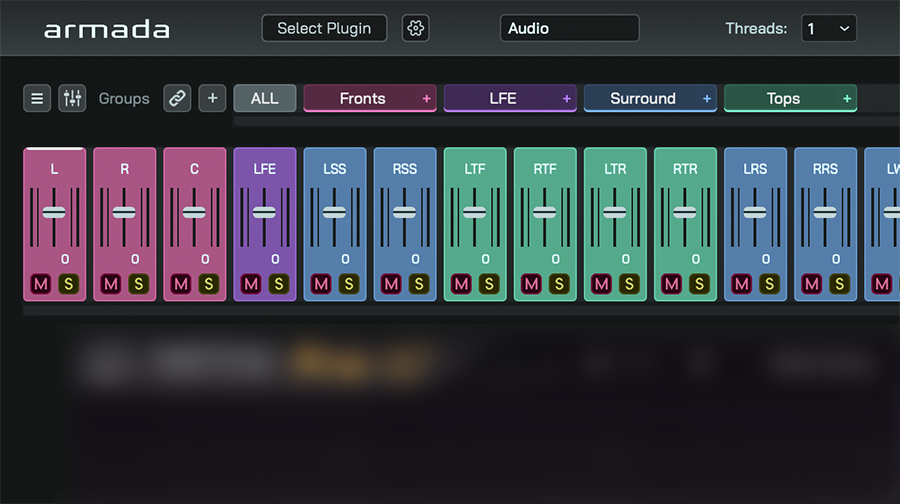Click the plus on the LFE group
Screen dimensions: 900x504
(x=567, y=99)
